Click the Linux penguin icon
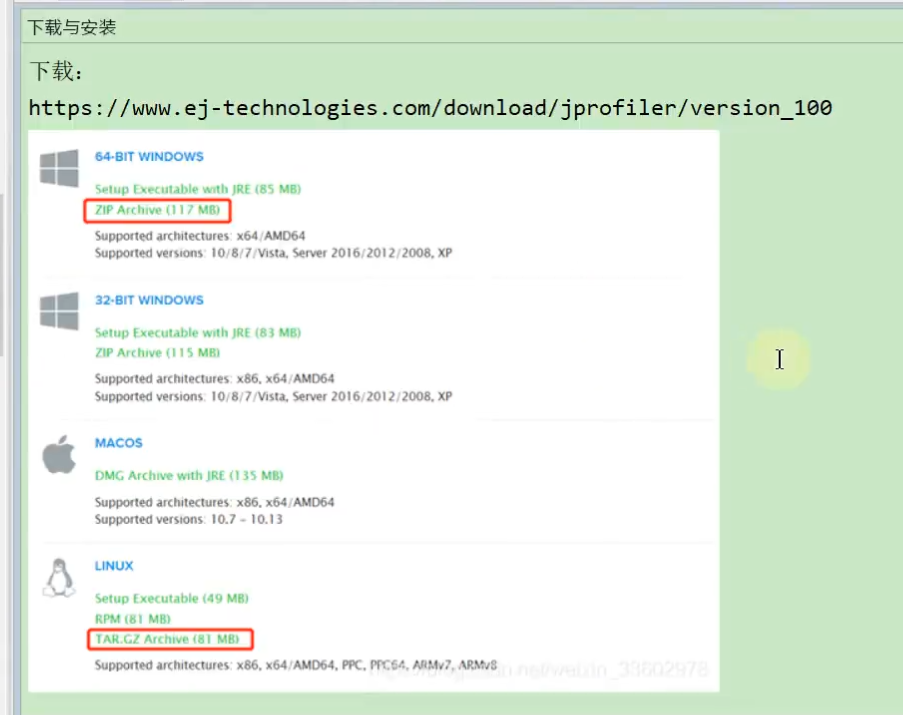 pos(59,577)
